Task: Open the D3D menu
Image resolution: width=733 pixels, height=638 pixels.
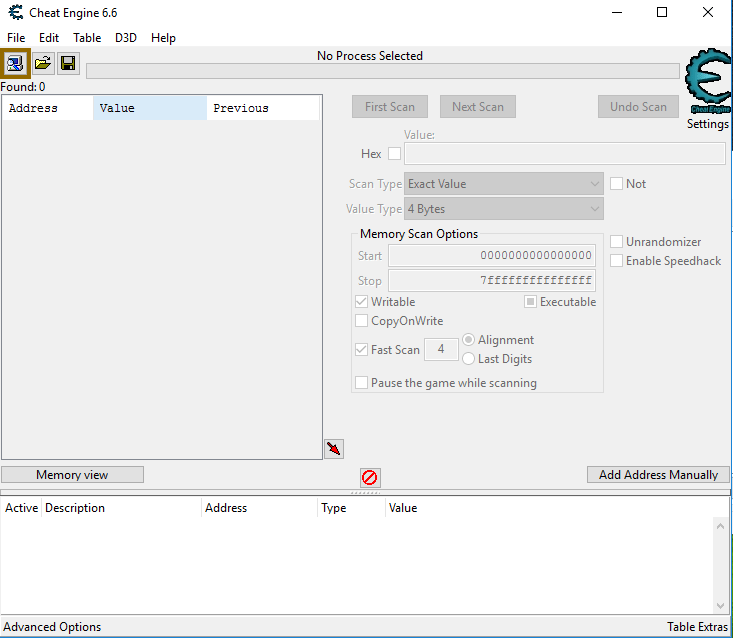Action: 126,38
